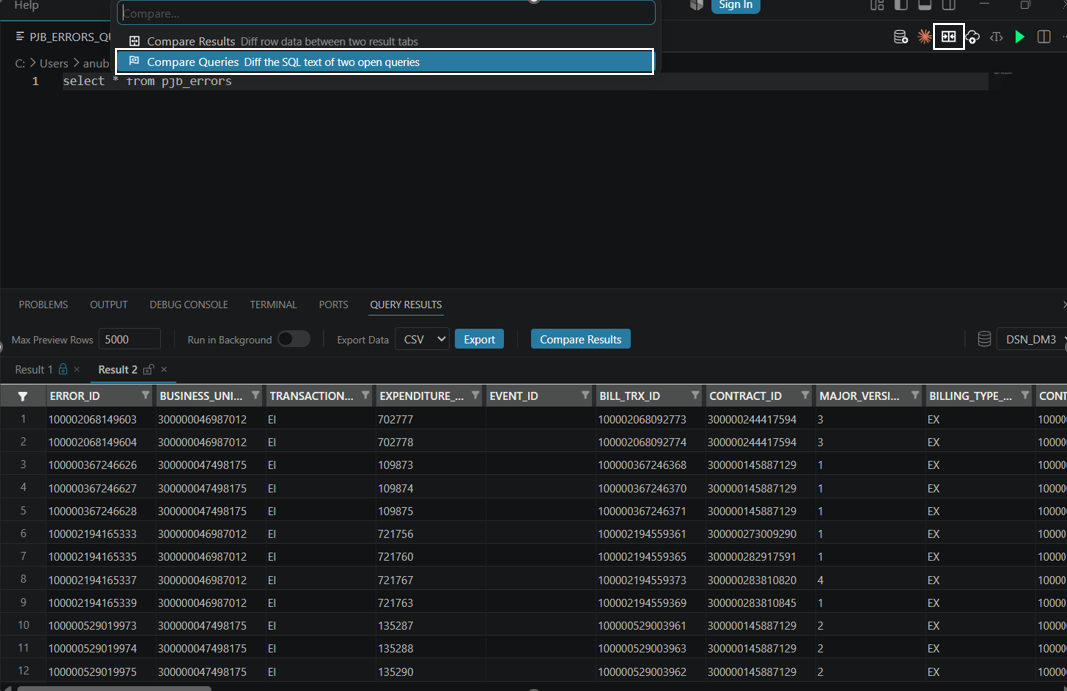Select cell 100000367246368 in BILL_TRX_ID

click(x=642, y=465)
